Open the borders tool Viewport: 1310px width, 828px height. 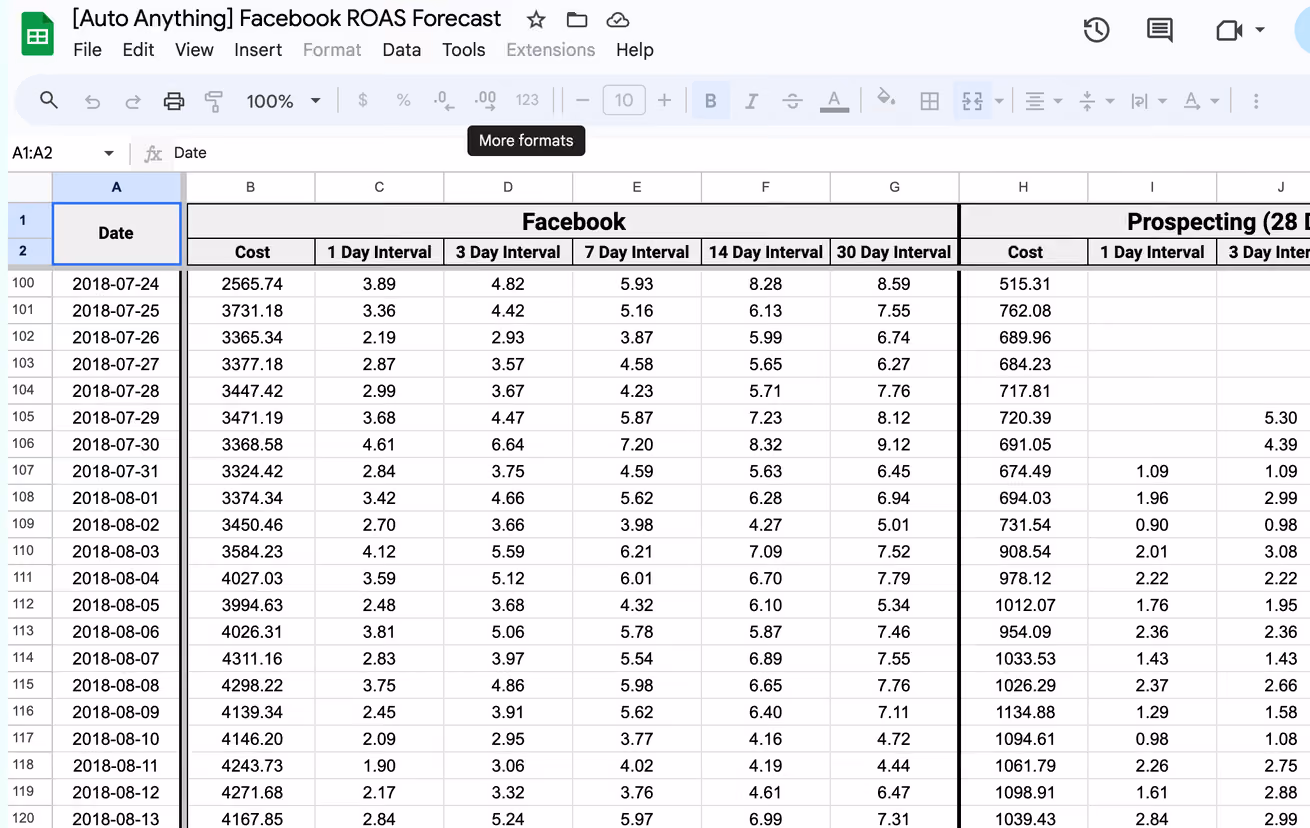coord(929,100)
